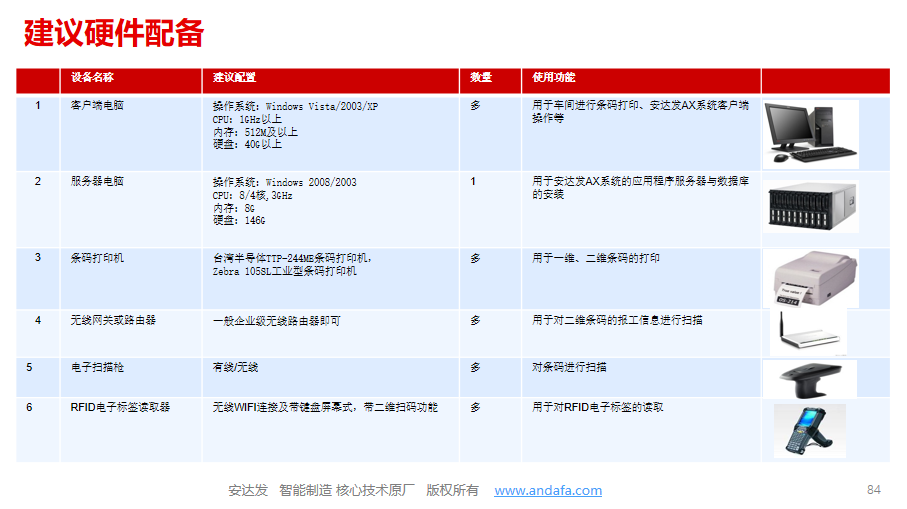Screen dimensions: 907x509
Task: Click the 服务器电脑 device name cell
Action: (x=97, y=182)
